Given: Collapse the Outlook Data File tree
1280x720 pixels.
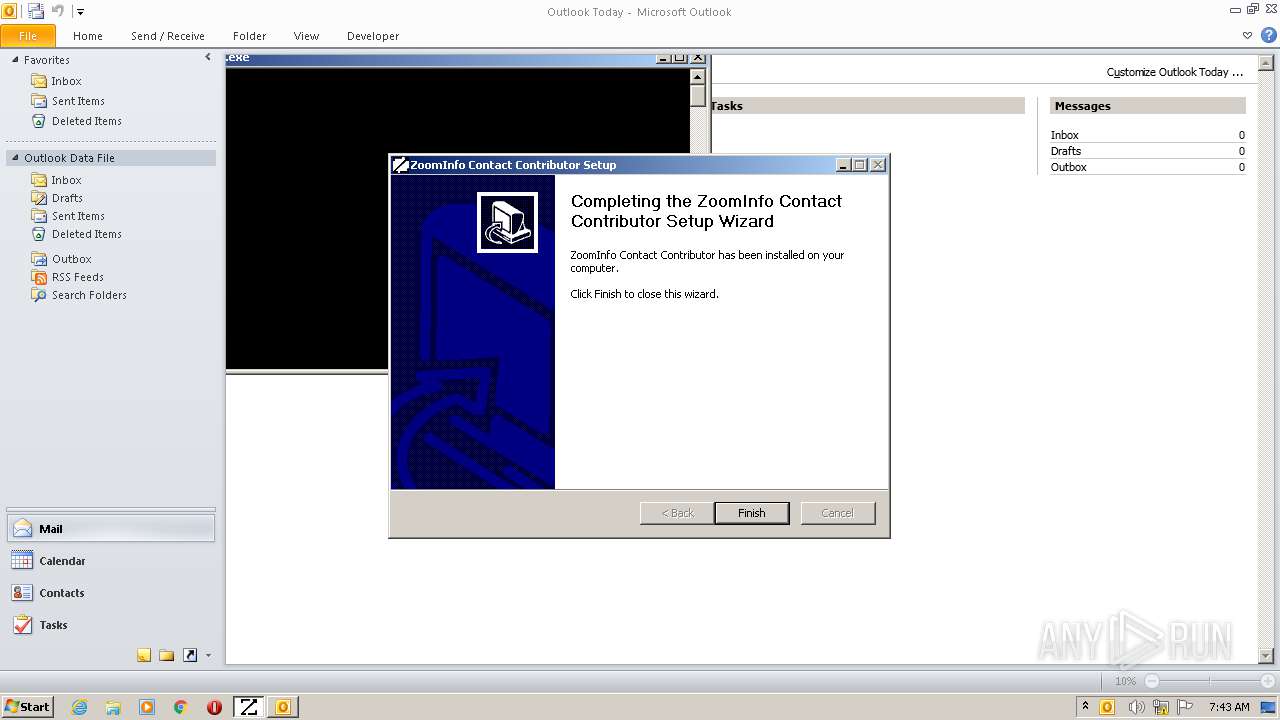Looking at the screenshot, I should click(15, 158).
